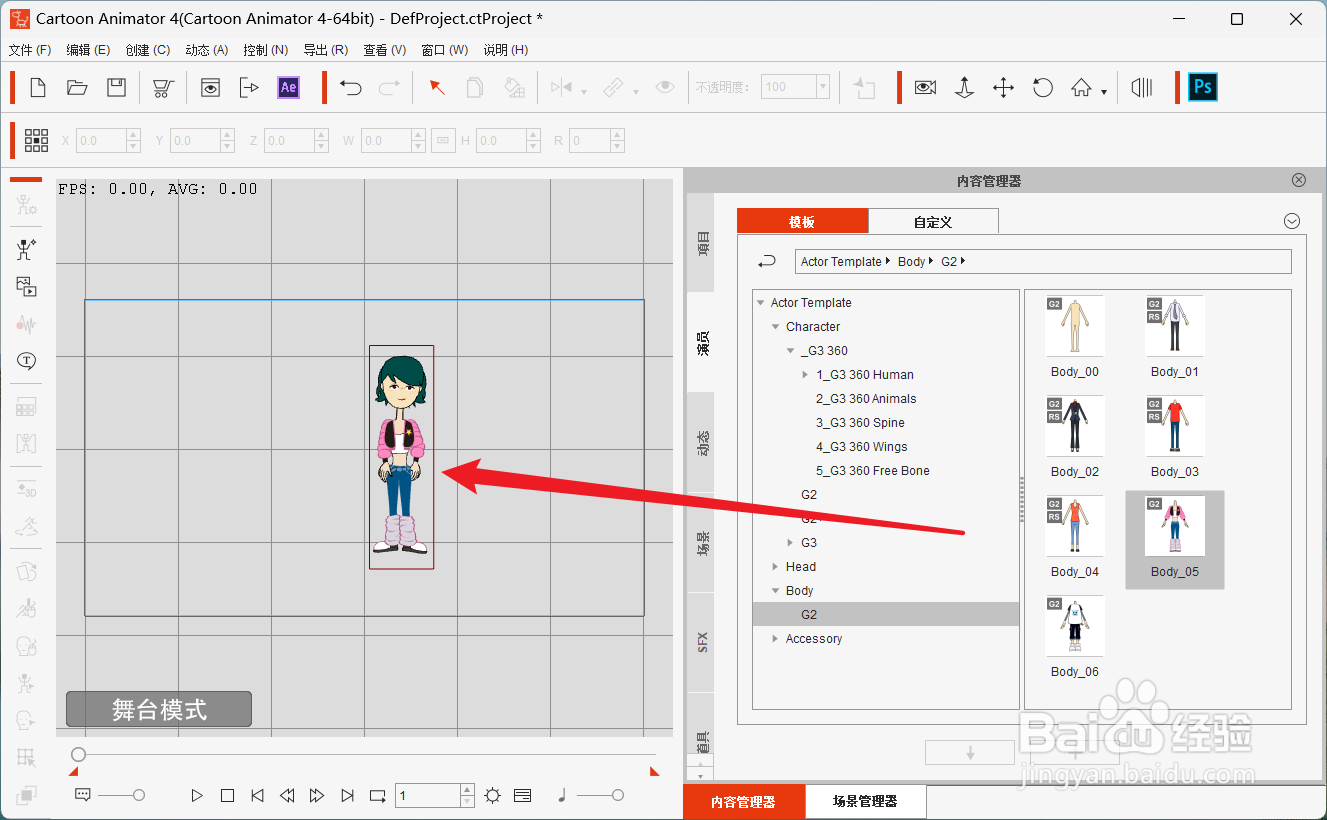Viewport: 1327px width, 820px height.
Task: Switch to the 自定义 tab
Action: click(933, 222)
